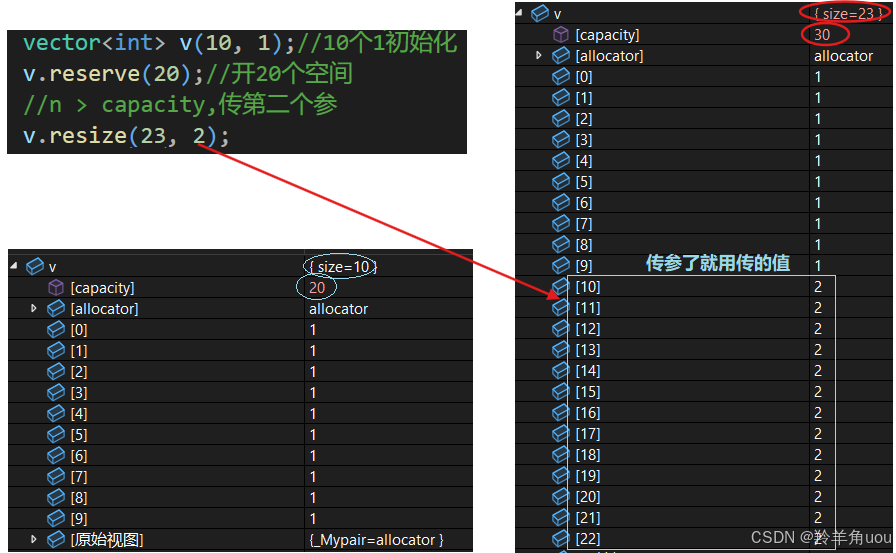Expand the [原始视图] raw view node
The image size is (896, 553).
[x=34, y=539]
